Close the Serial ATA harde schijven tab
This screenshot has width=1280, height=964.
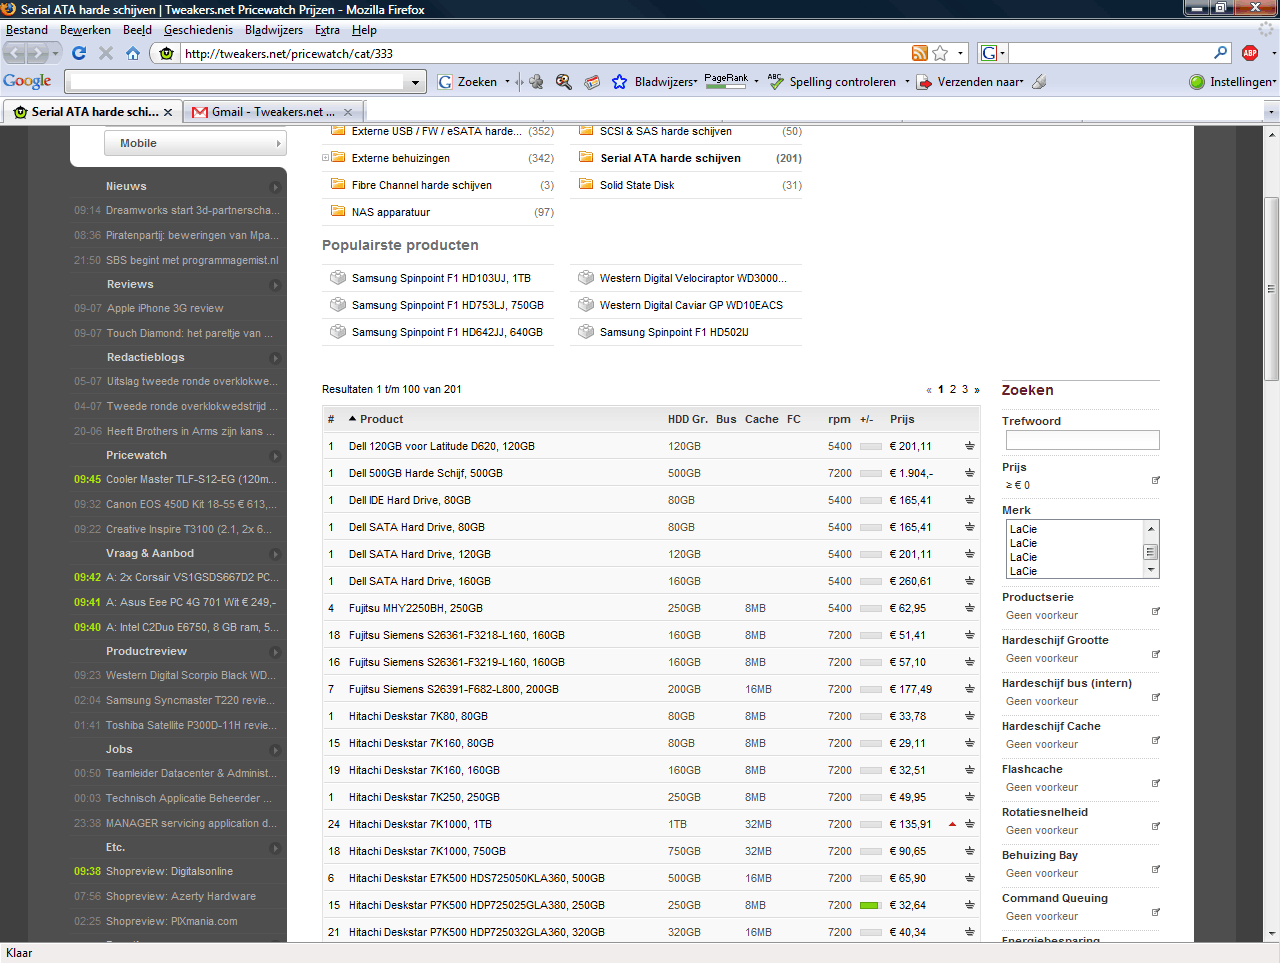(168, 112)
